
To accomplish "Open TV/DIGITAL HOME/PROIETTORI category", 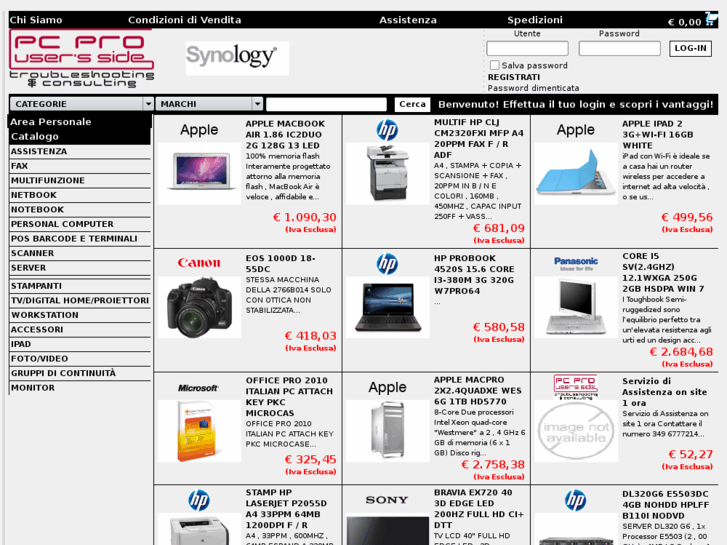I will (x=80, y=300).
